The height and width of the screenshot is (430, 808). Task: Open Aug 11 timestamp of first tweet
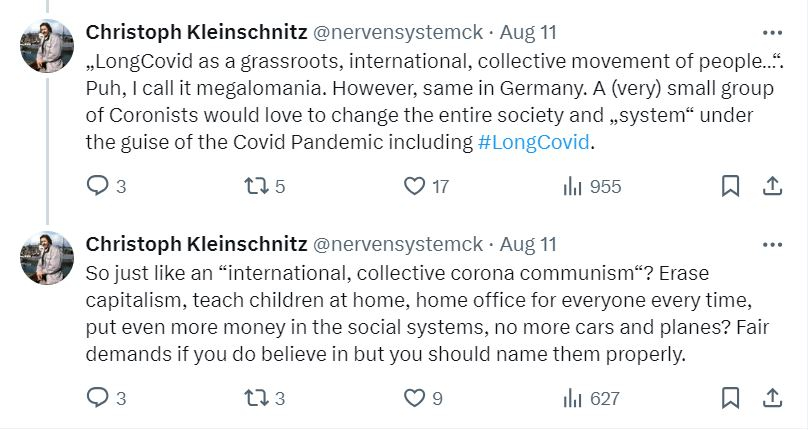coord(528,32)
